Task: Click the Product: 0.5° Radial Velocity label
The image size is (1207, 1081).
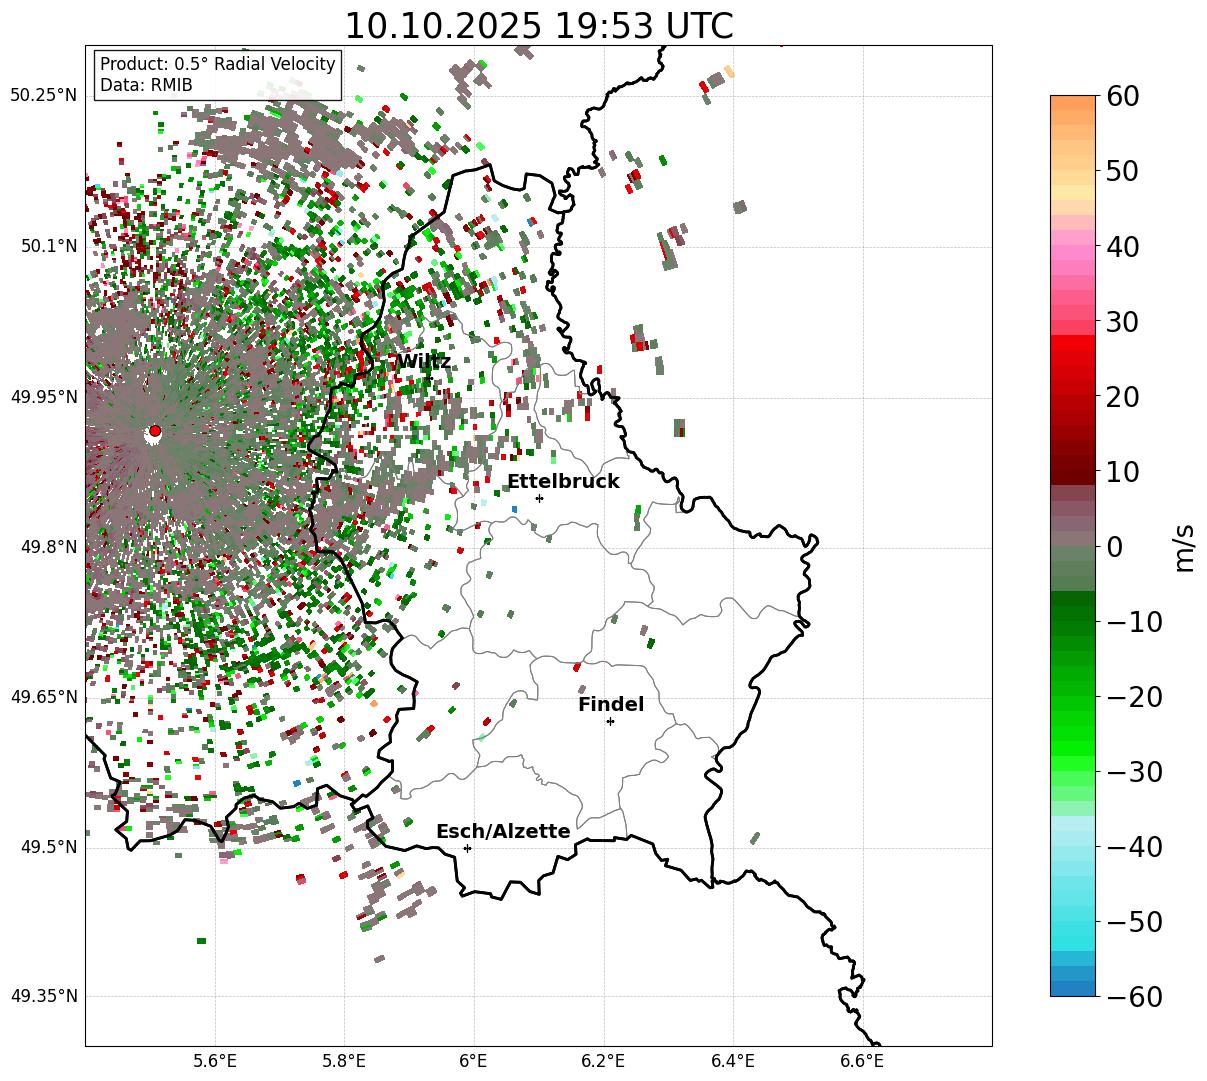Action: coord(218,64)
